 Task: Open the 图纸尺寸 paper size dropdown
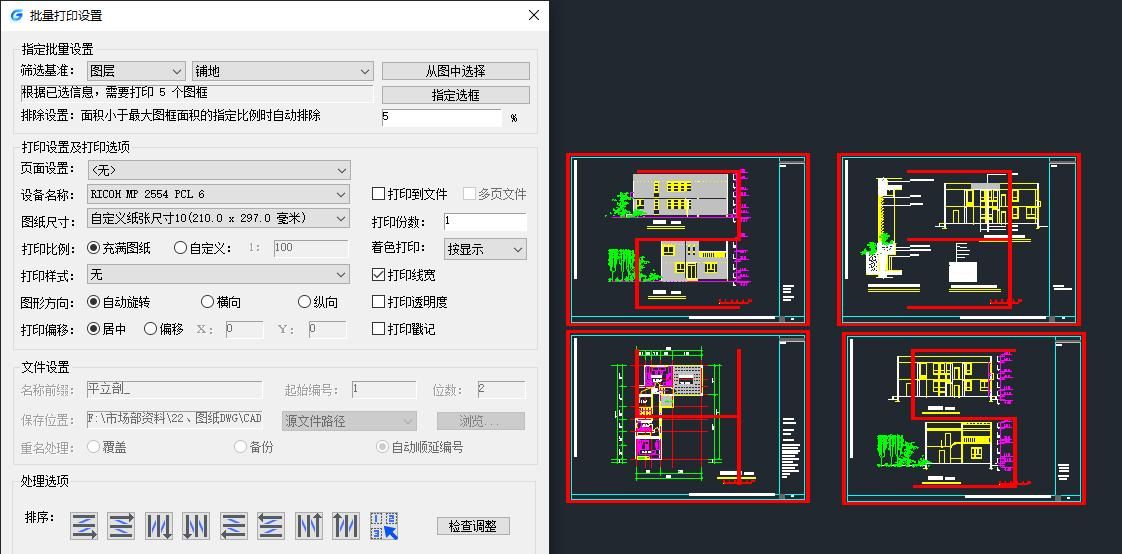pos(218,218)
